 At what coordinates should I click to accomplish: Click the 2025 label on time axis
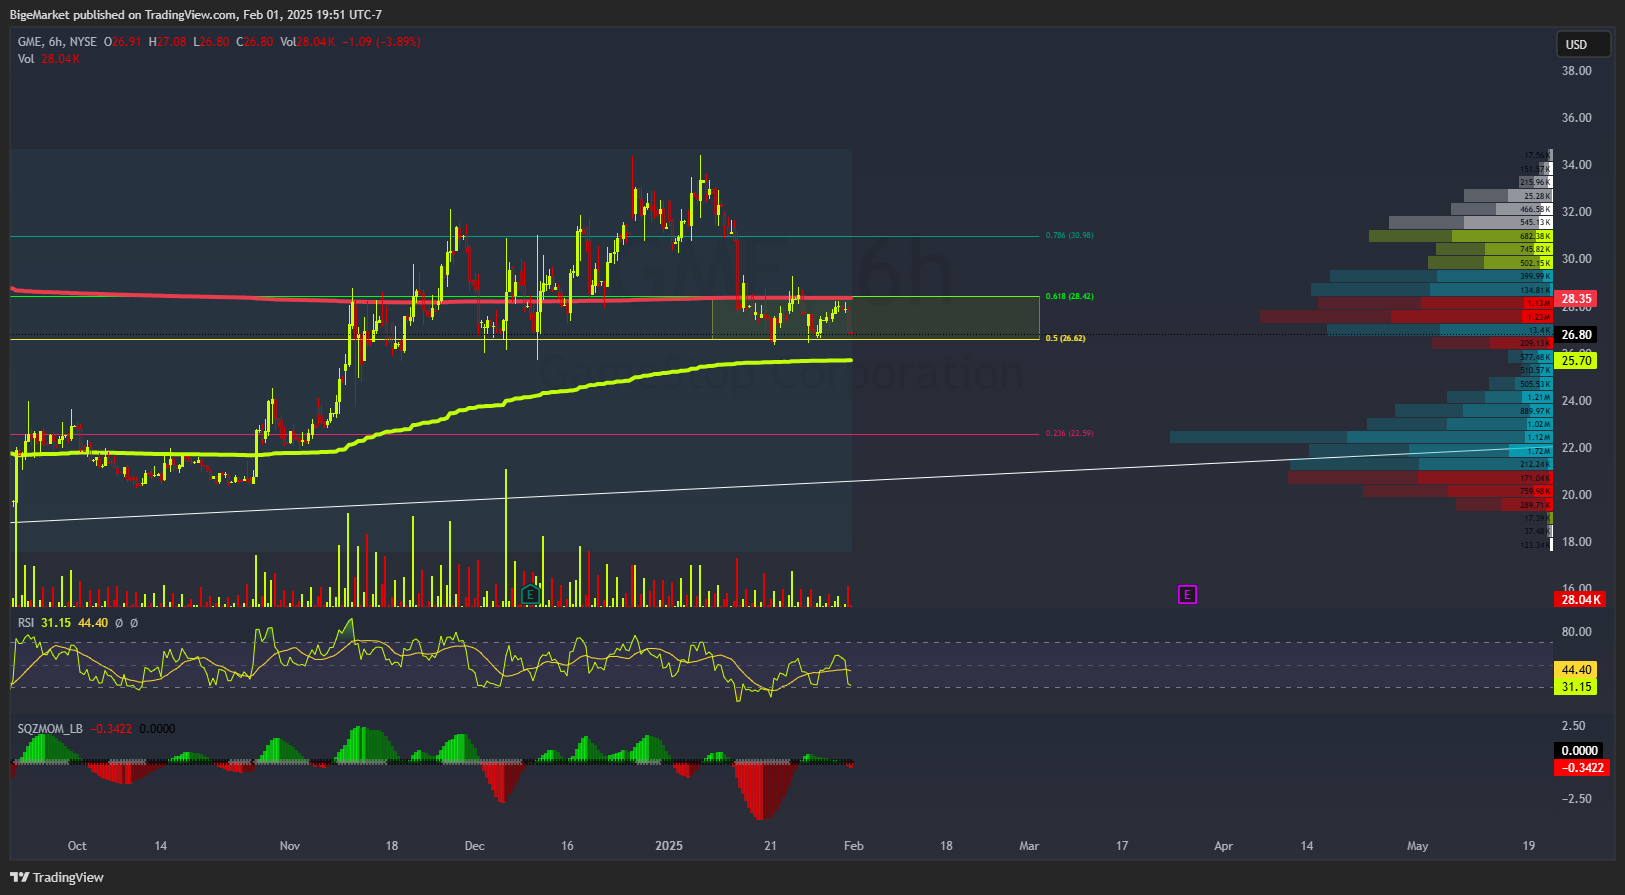pos(669,846)
